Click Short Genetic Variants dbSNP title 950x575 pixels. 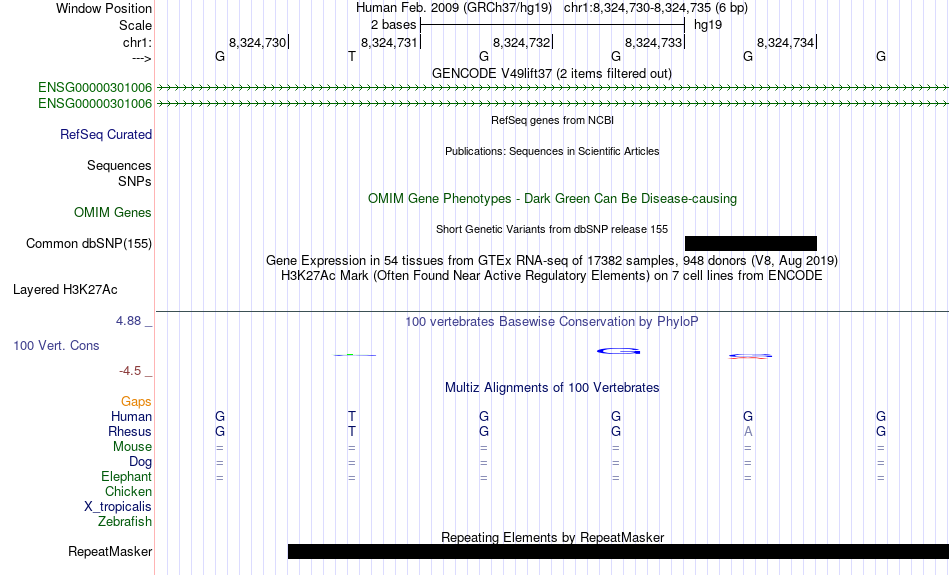click(x=552, y=229)
